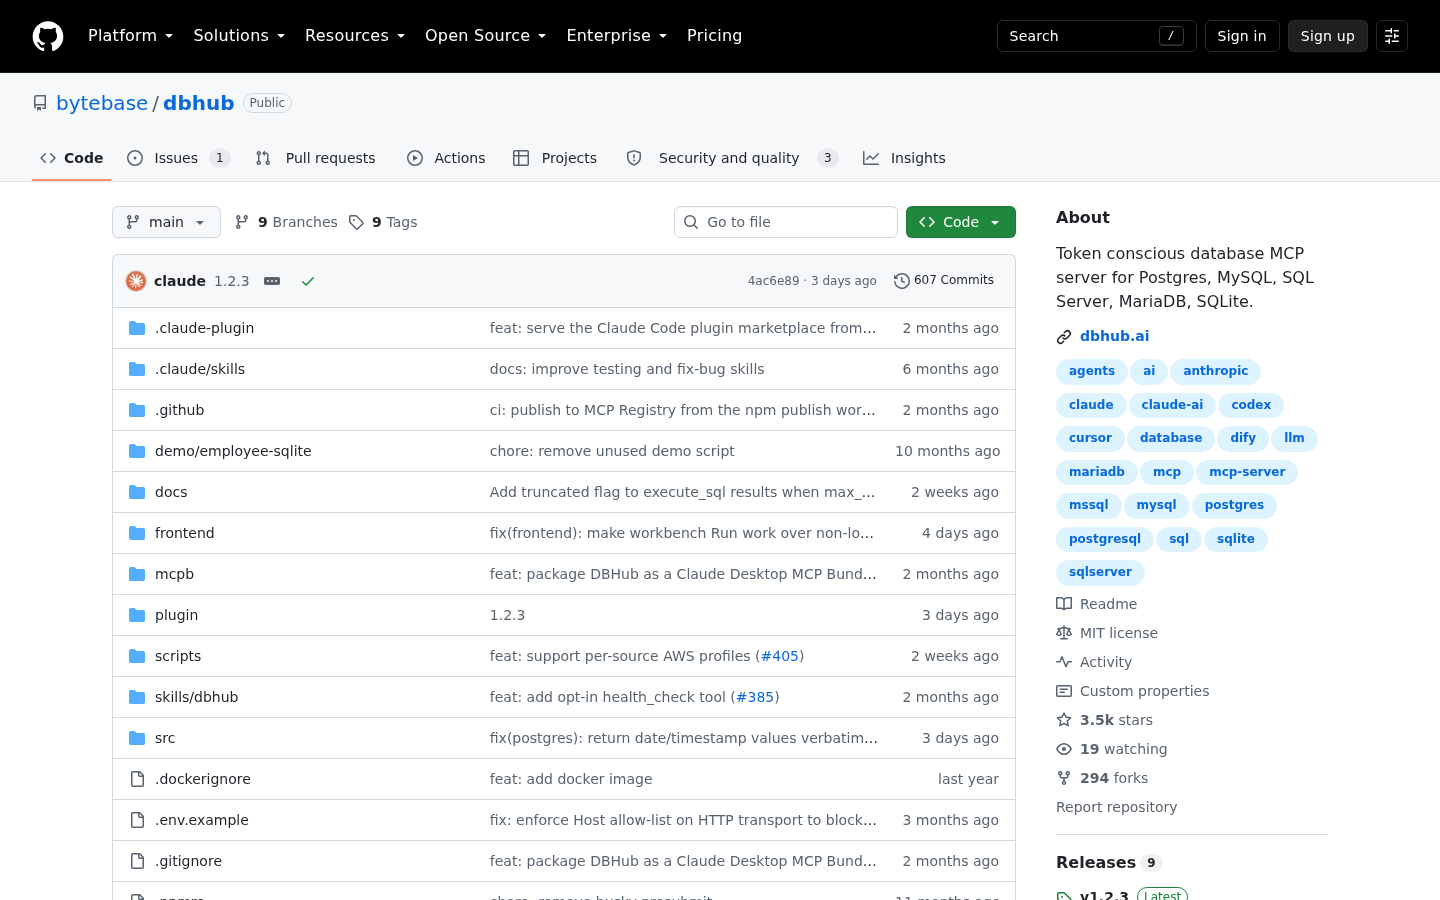Screen dimensions: 1440x900
Task: Open the Projects tab
Action: click(x=555, y=158)
